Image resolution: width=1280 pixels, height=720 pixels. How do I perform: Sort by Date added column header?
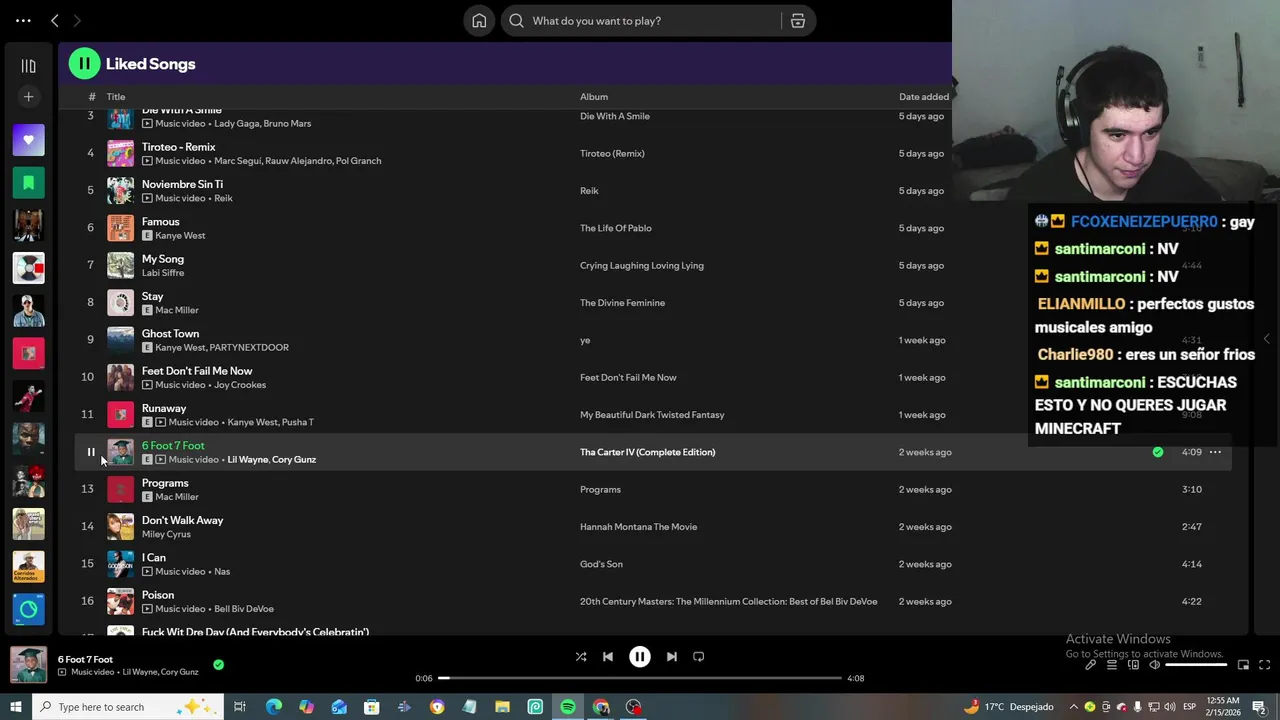point(924,97)
